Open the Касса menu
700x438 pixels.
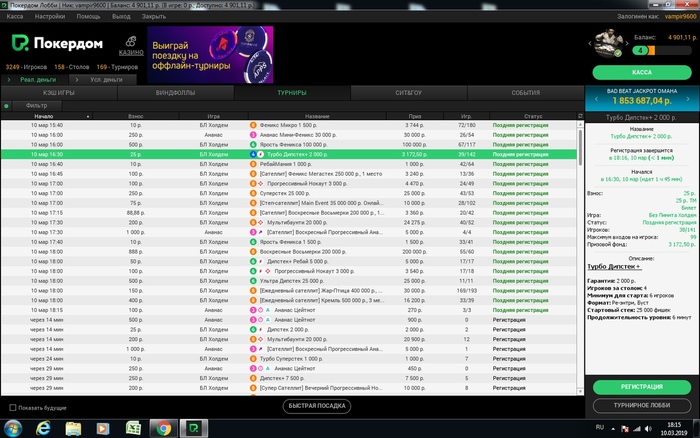pyautogui.click(x=15, y=16)
